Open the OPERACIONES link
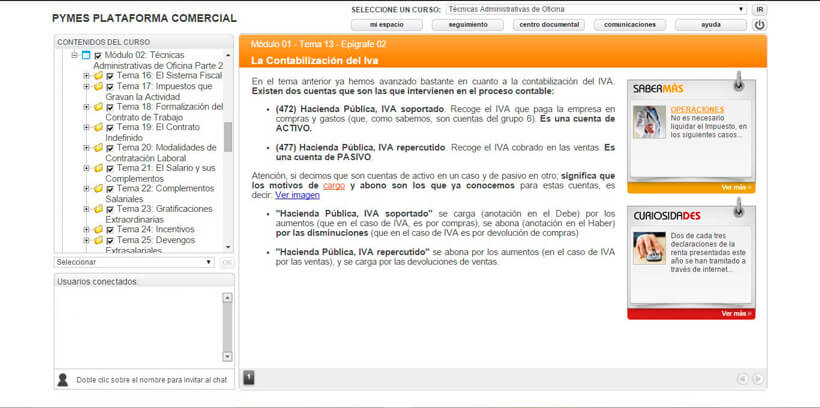The width and height of the screenshot is (820, 408). 697,109
